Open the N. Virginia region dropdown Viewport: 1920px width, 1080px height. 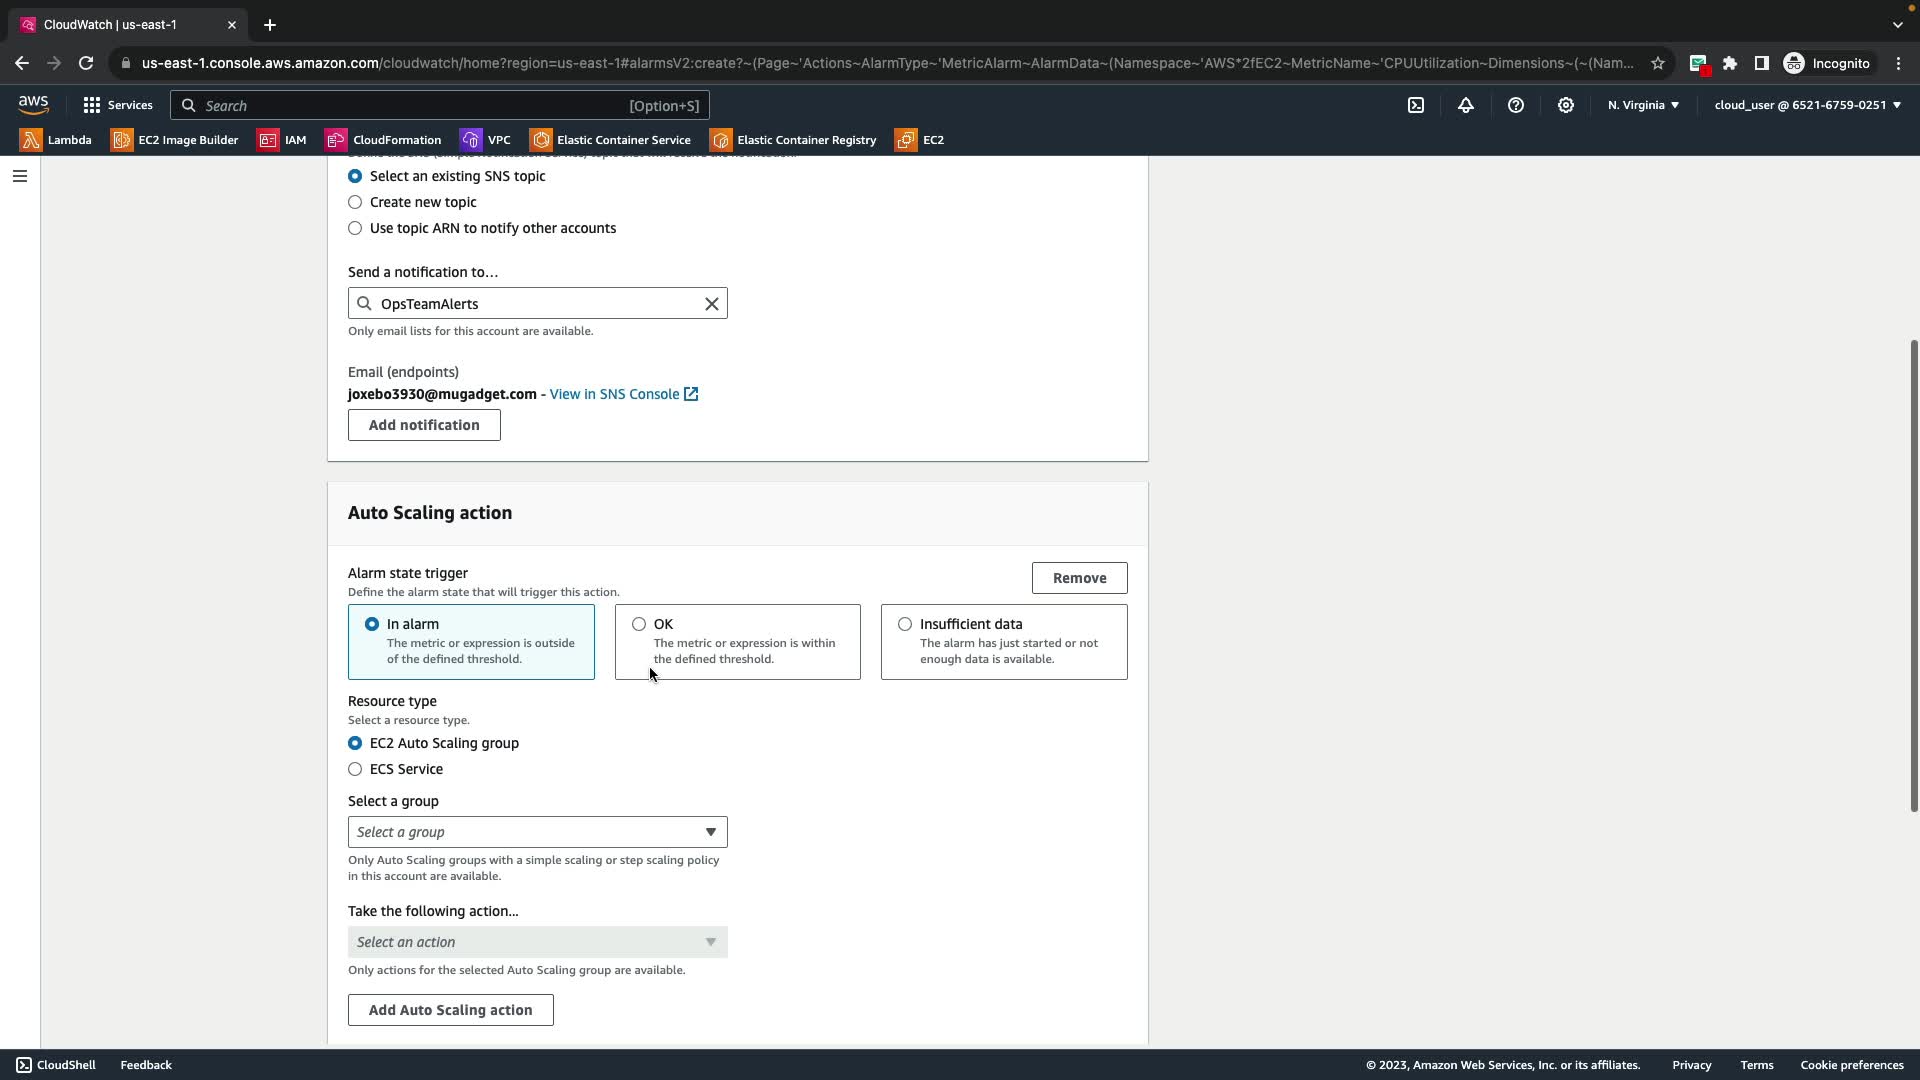(1643, 105)
